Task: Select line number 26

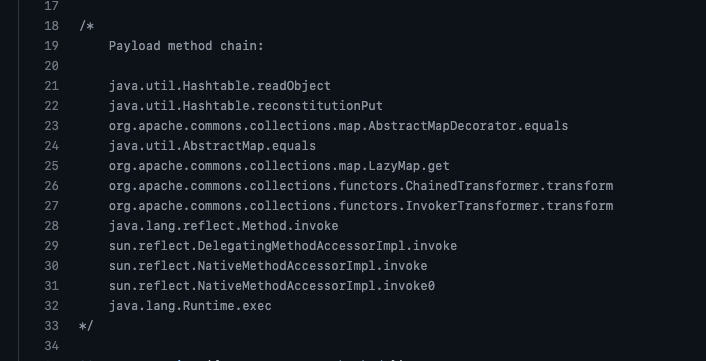Action: (52, 186)
